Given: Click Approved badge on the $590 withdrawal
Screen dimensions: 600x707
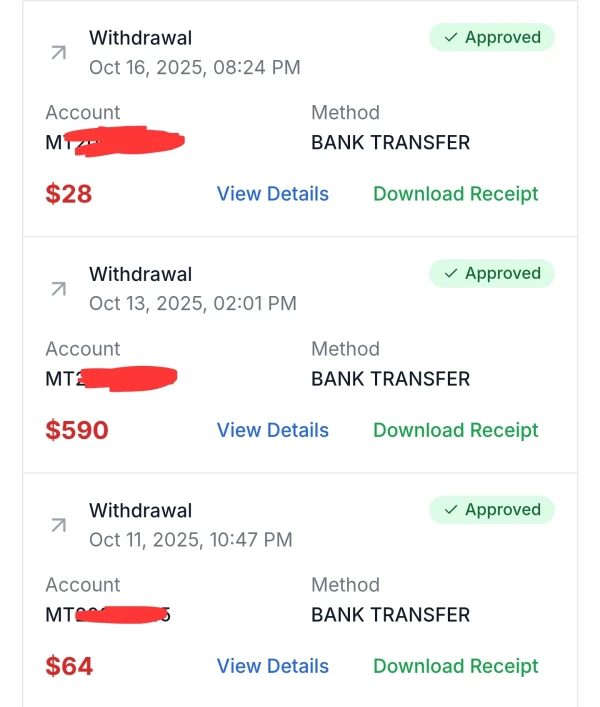Looking at the screenshot, I should point(492,274).
